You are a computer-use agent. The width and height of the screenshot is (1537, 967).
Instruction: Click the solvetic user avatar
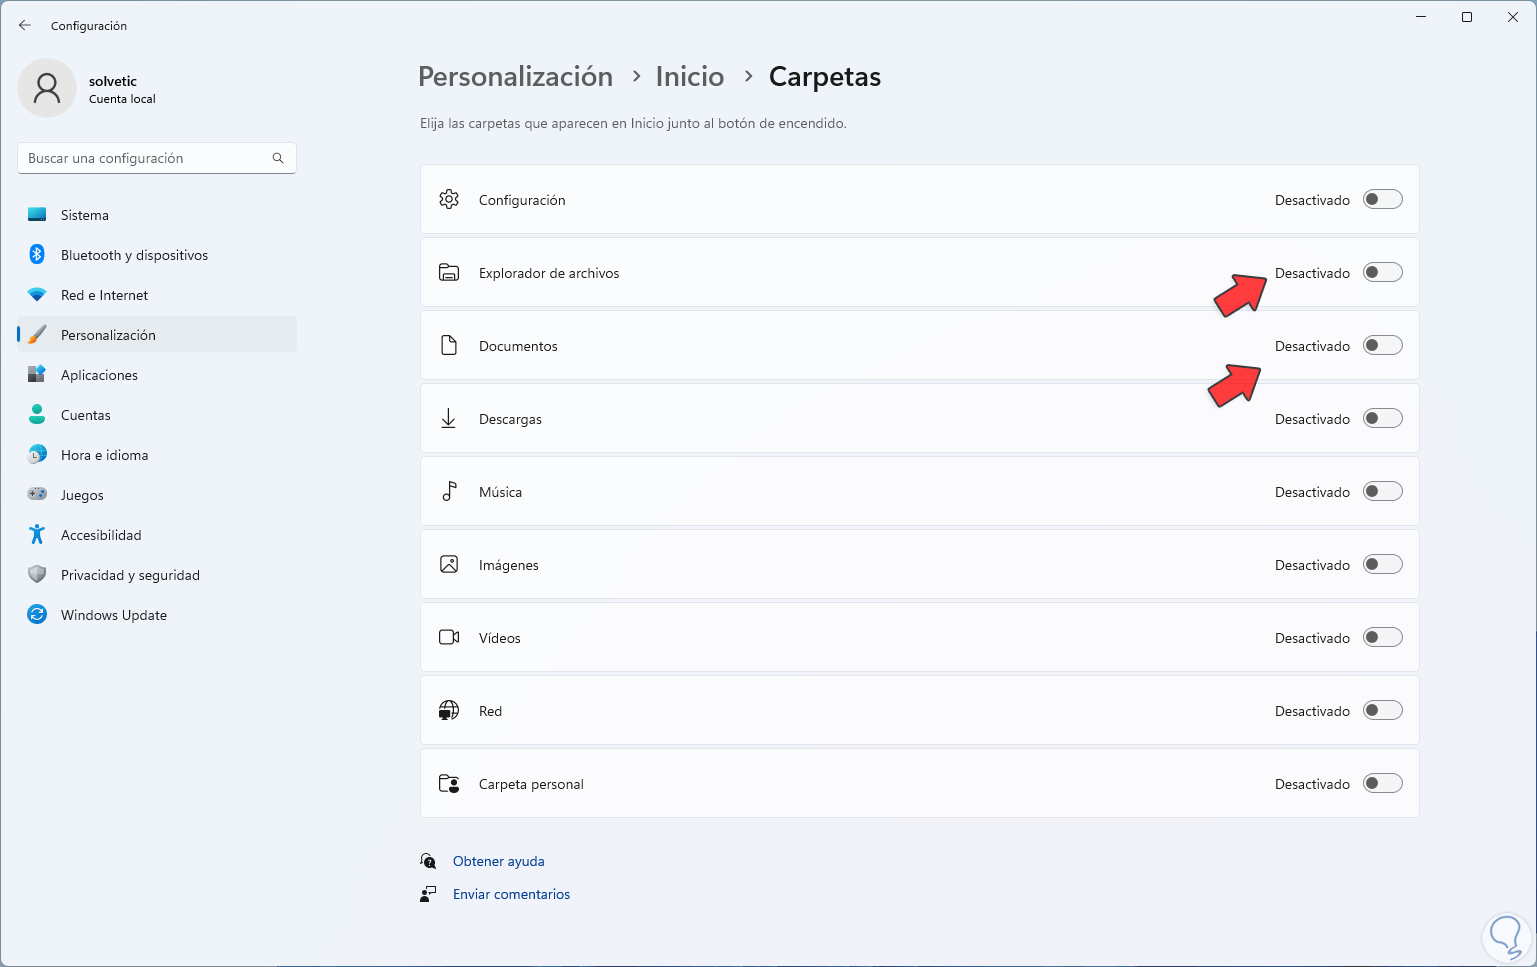[47, 88]
